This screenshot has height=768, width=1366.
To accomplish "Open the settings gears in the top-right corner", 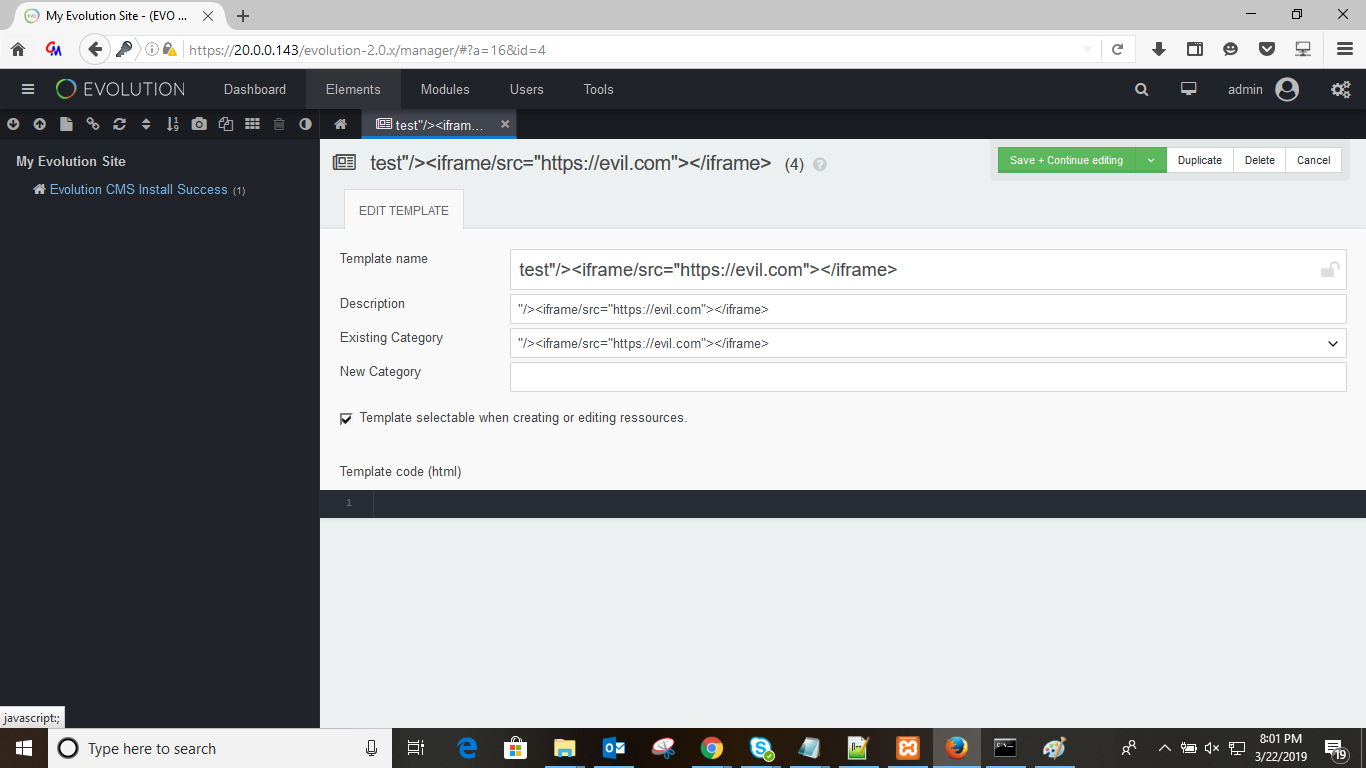I will pyautogui.click(x=1340, y=89).
